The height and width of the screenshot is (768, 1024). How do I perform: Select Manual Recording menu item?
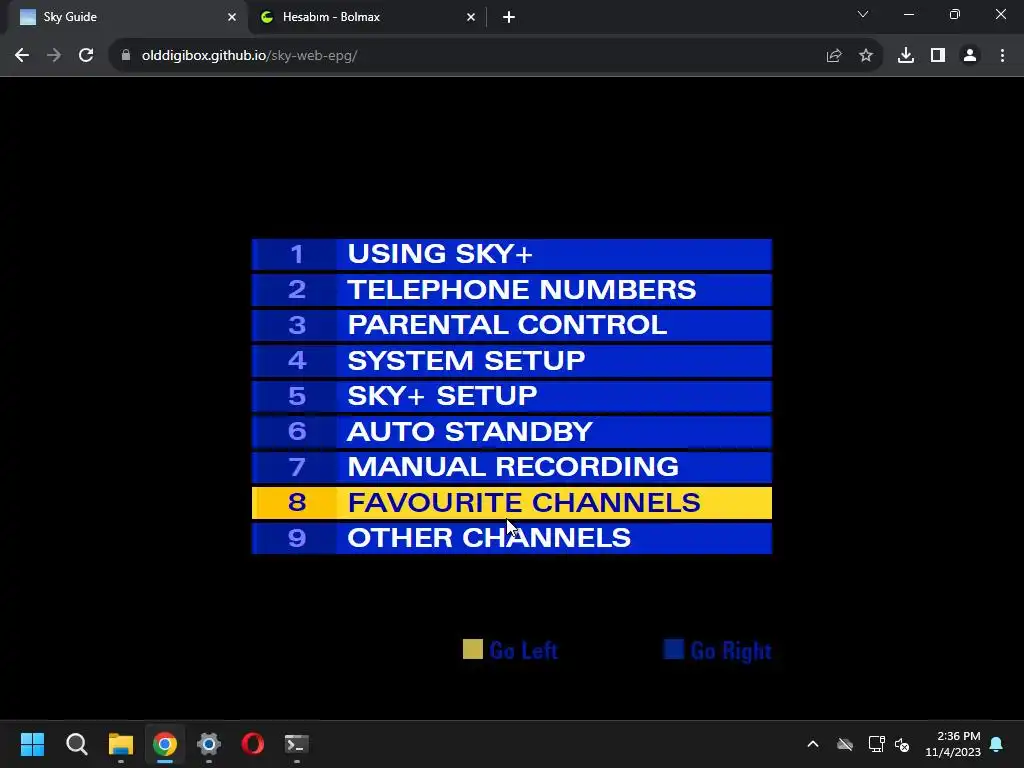click(511, 467)
